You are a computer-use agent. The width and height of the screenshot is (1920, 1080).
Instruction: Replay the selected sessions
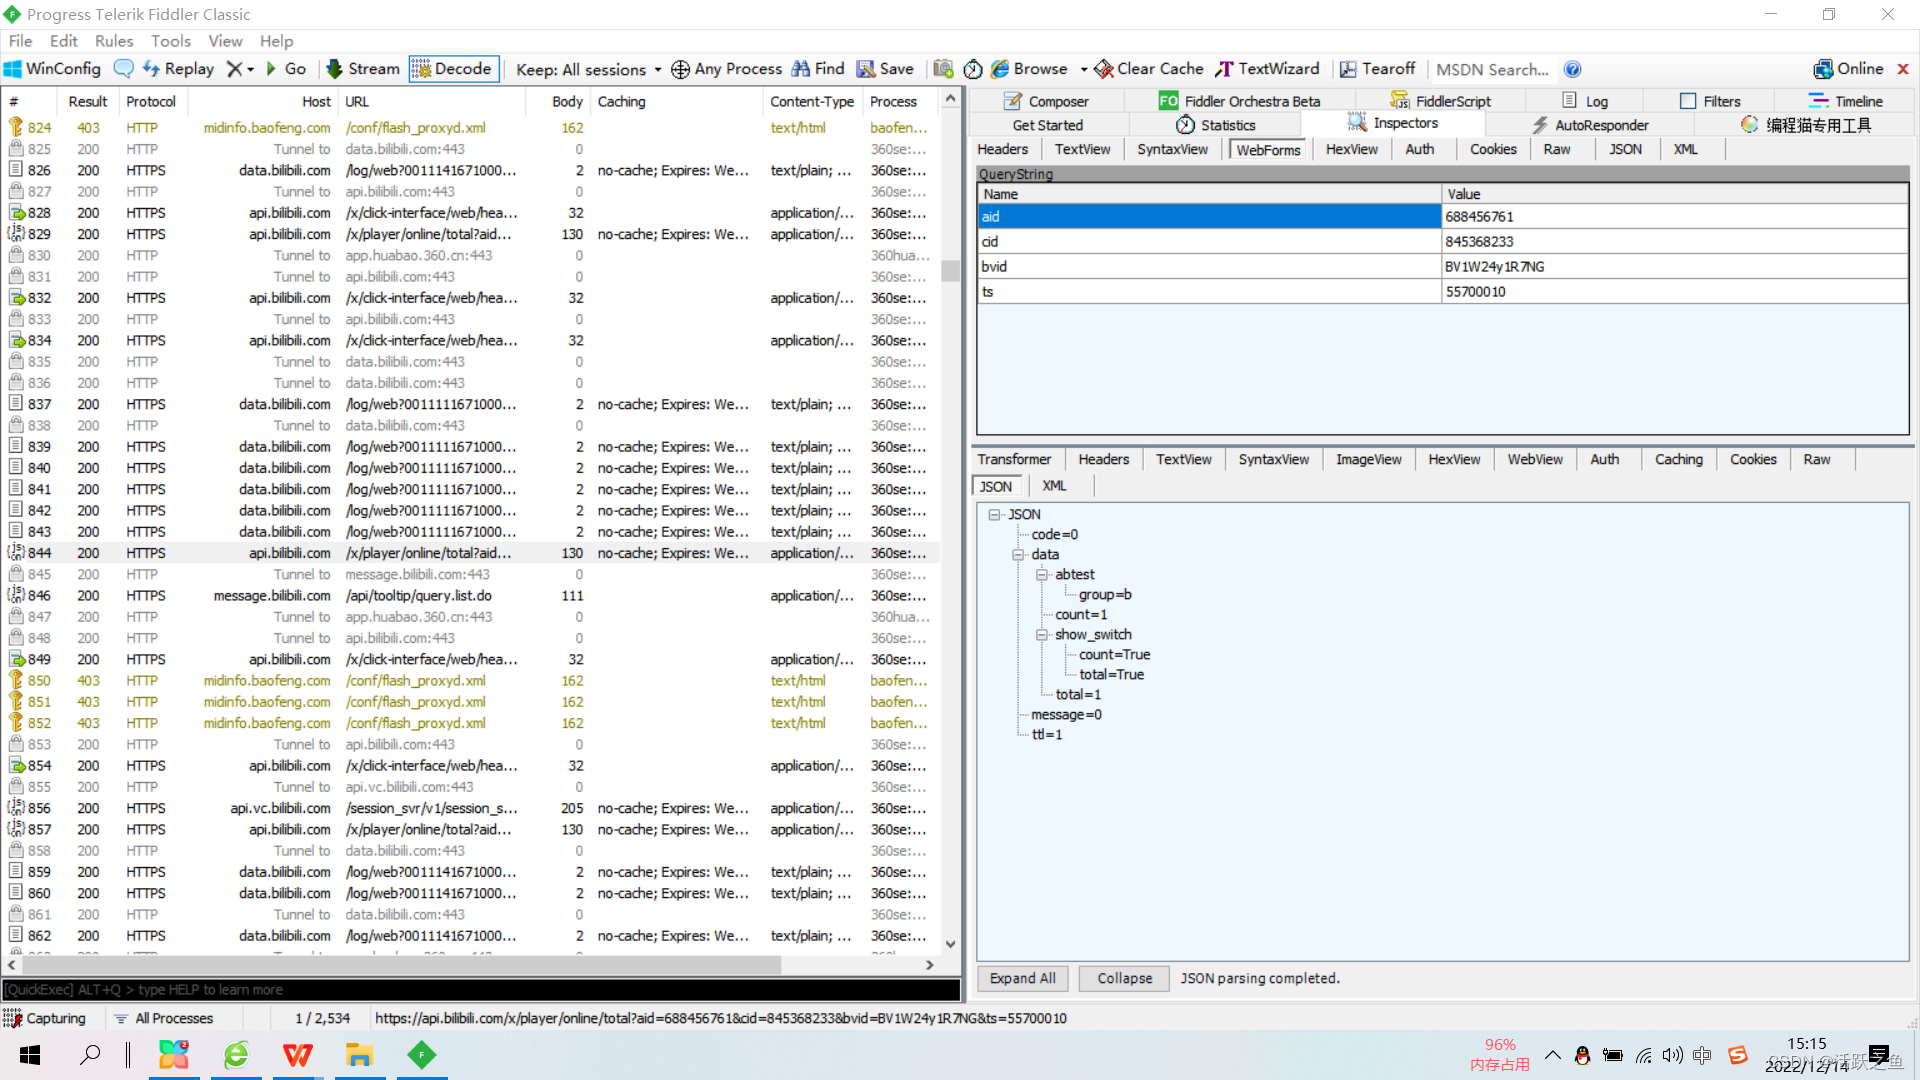coord(178,69)
